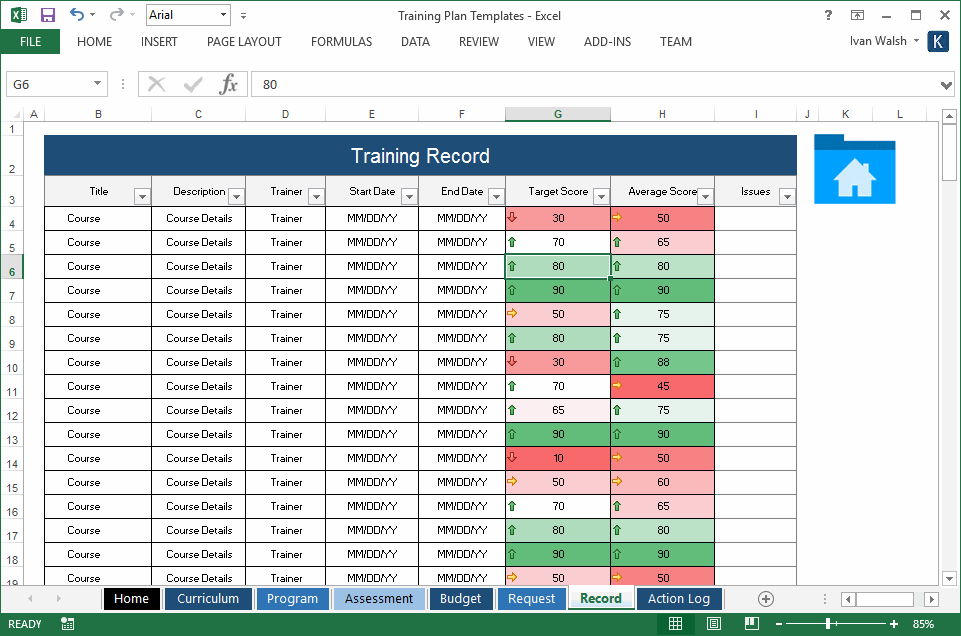Open Help with the question mark icon
Image resolution: width=961 pixels, height=636 pixels.
[828, 15]
